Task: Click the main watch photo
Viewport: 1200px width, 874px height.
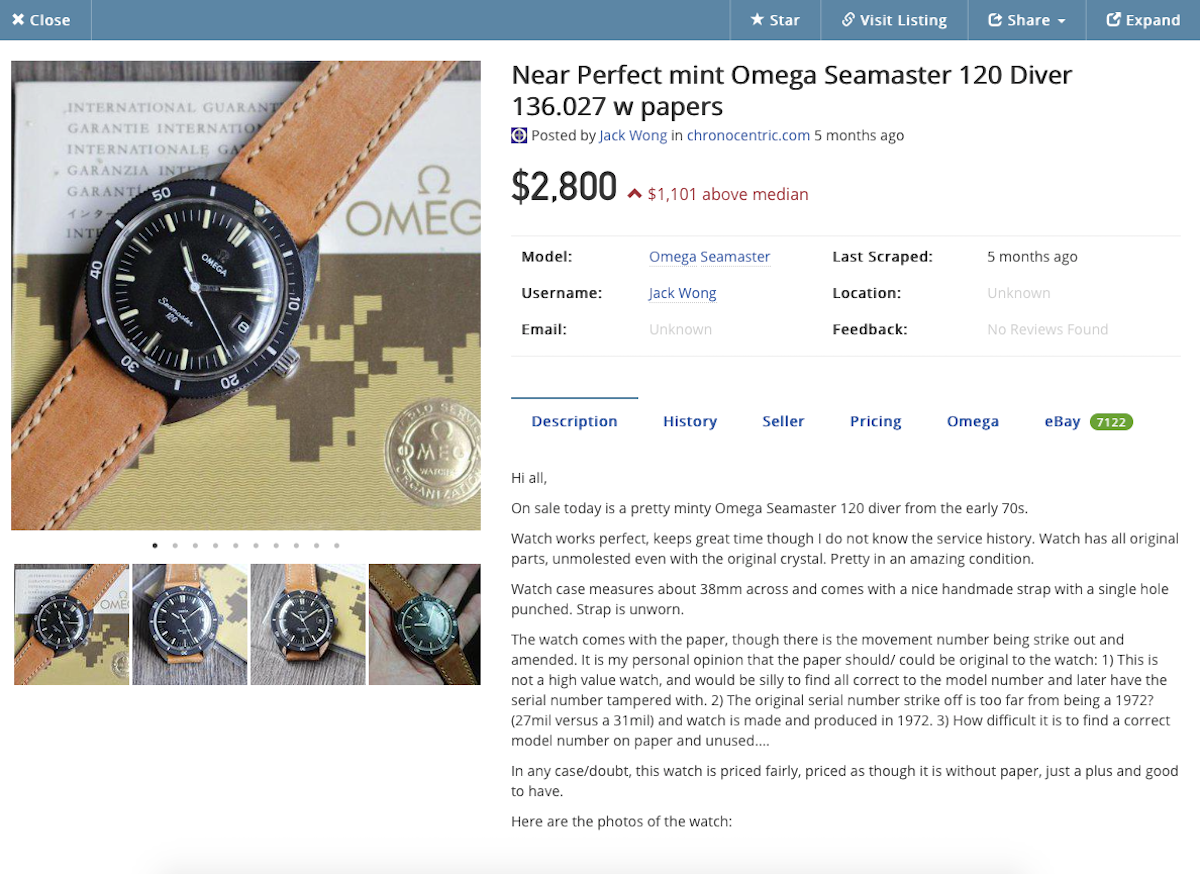Action: point(245,296)
